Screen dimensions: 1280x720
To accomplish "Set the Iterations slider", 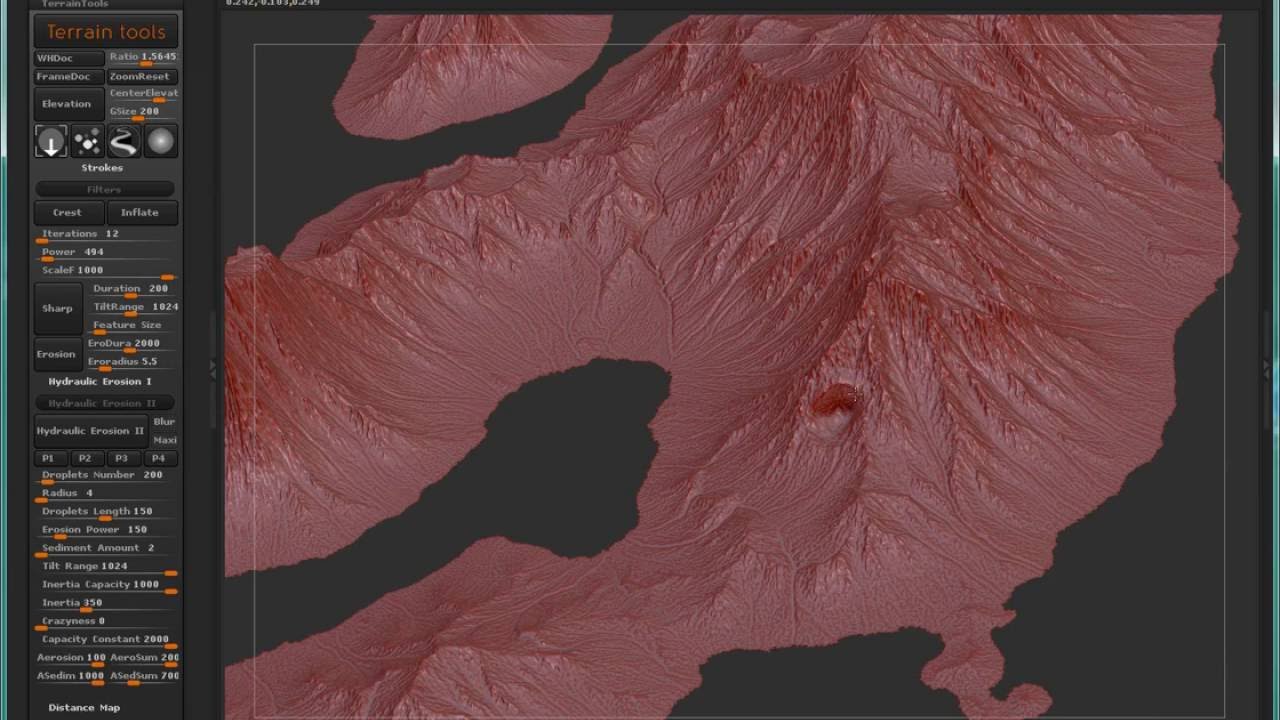I will click(106, 235).
